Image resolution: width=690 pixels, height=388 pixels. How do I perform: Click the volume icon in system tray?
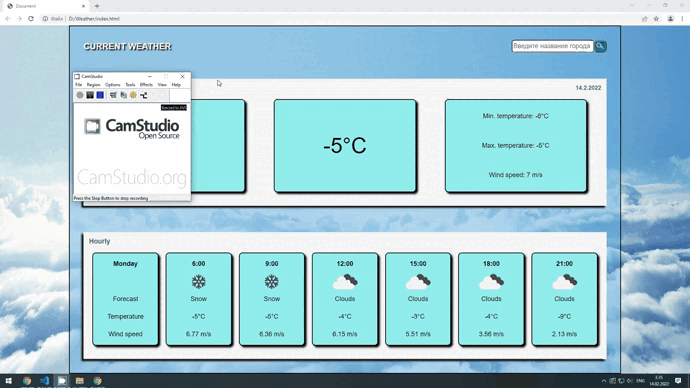click(x=630, y=381)
